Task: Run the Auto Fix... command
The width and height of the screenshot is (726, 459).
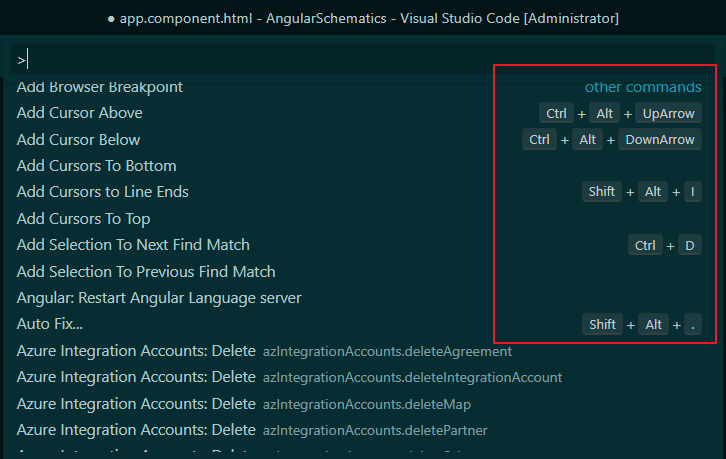Action: pyautogui.click(x=50, y=324)
